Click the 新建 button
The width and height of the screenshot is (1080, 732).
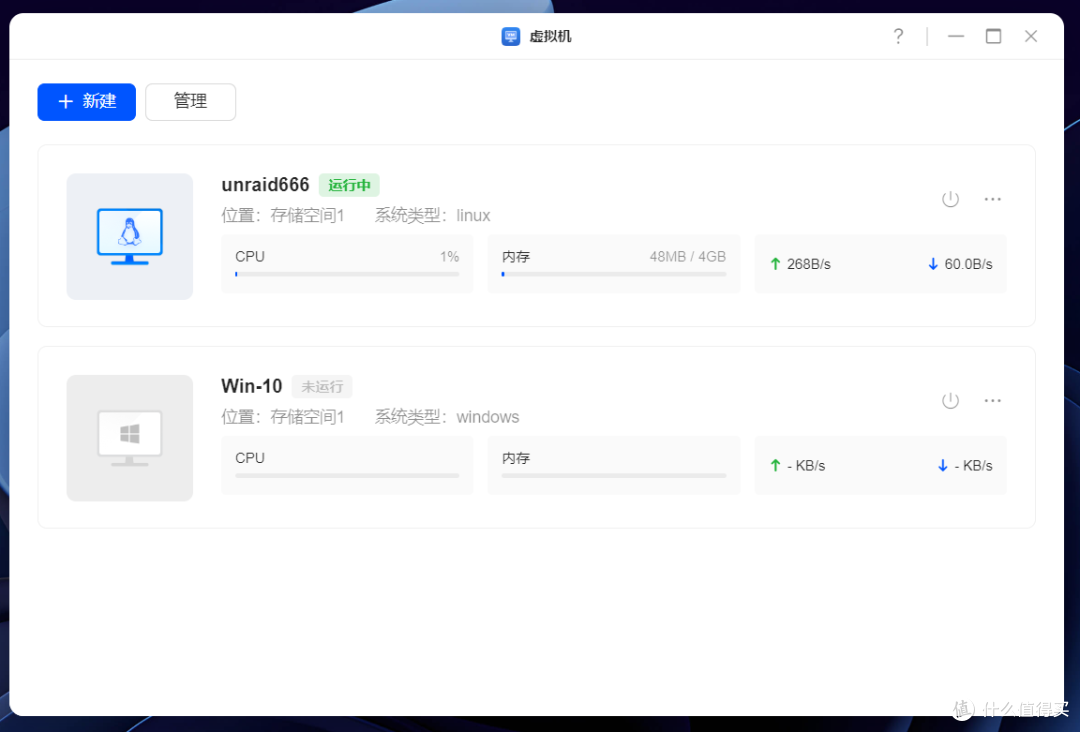[86, 102]
